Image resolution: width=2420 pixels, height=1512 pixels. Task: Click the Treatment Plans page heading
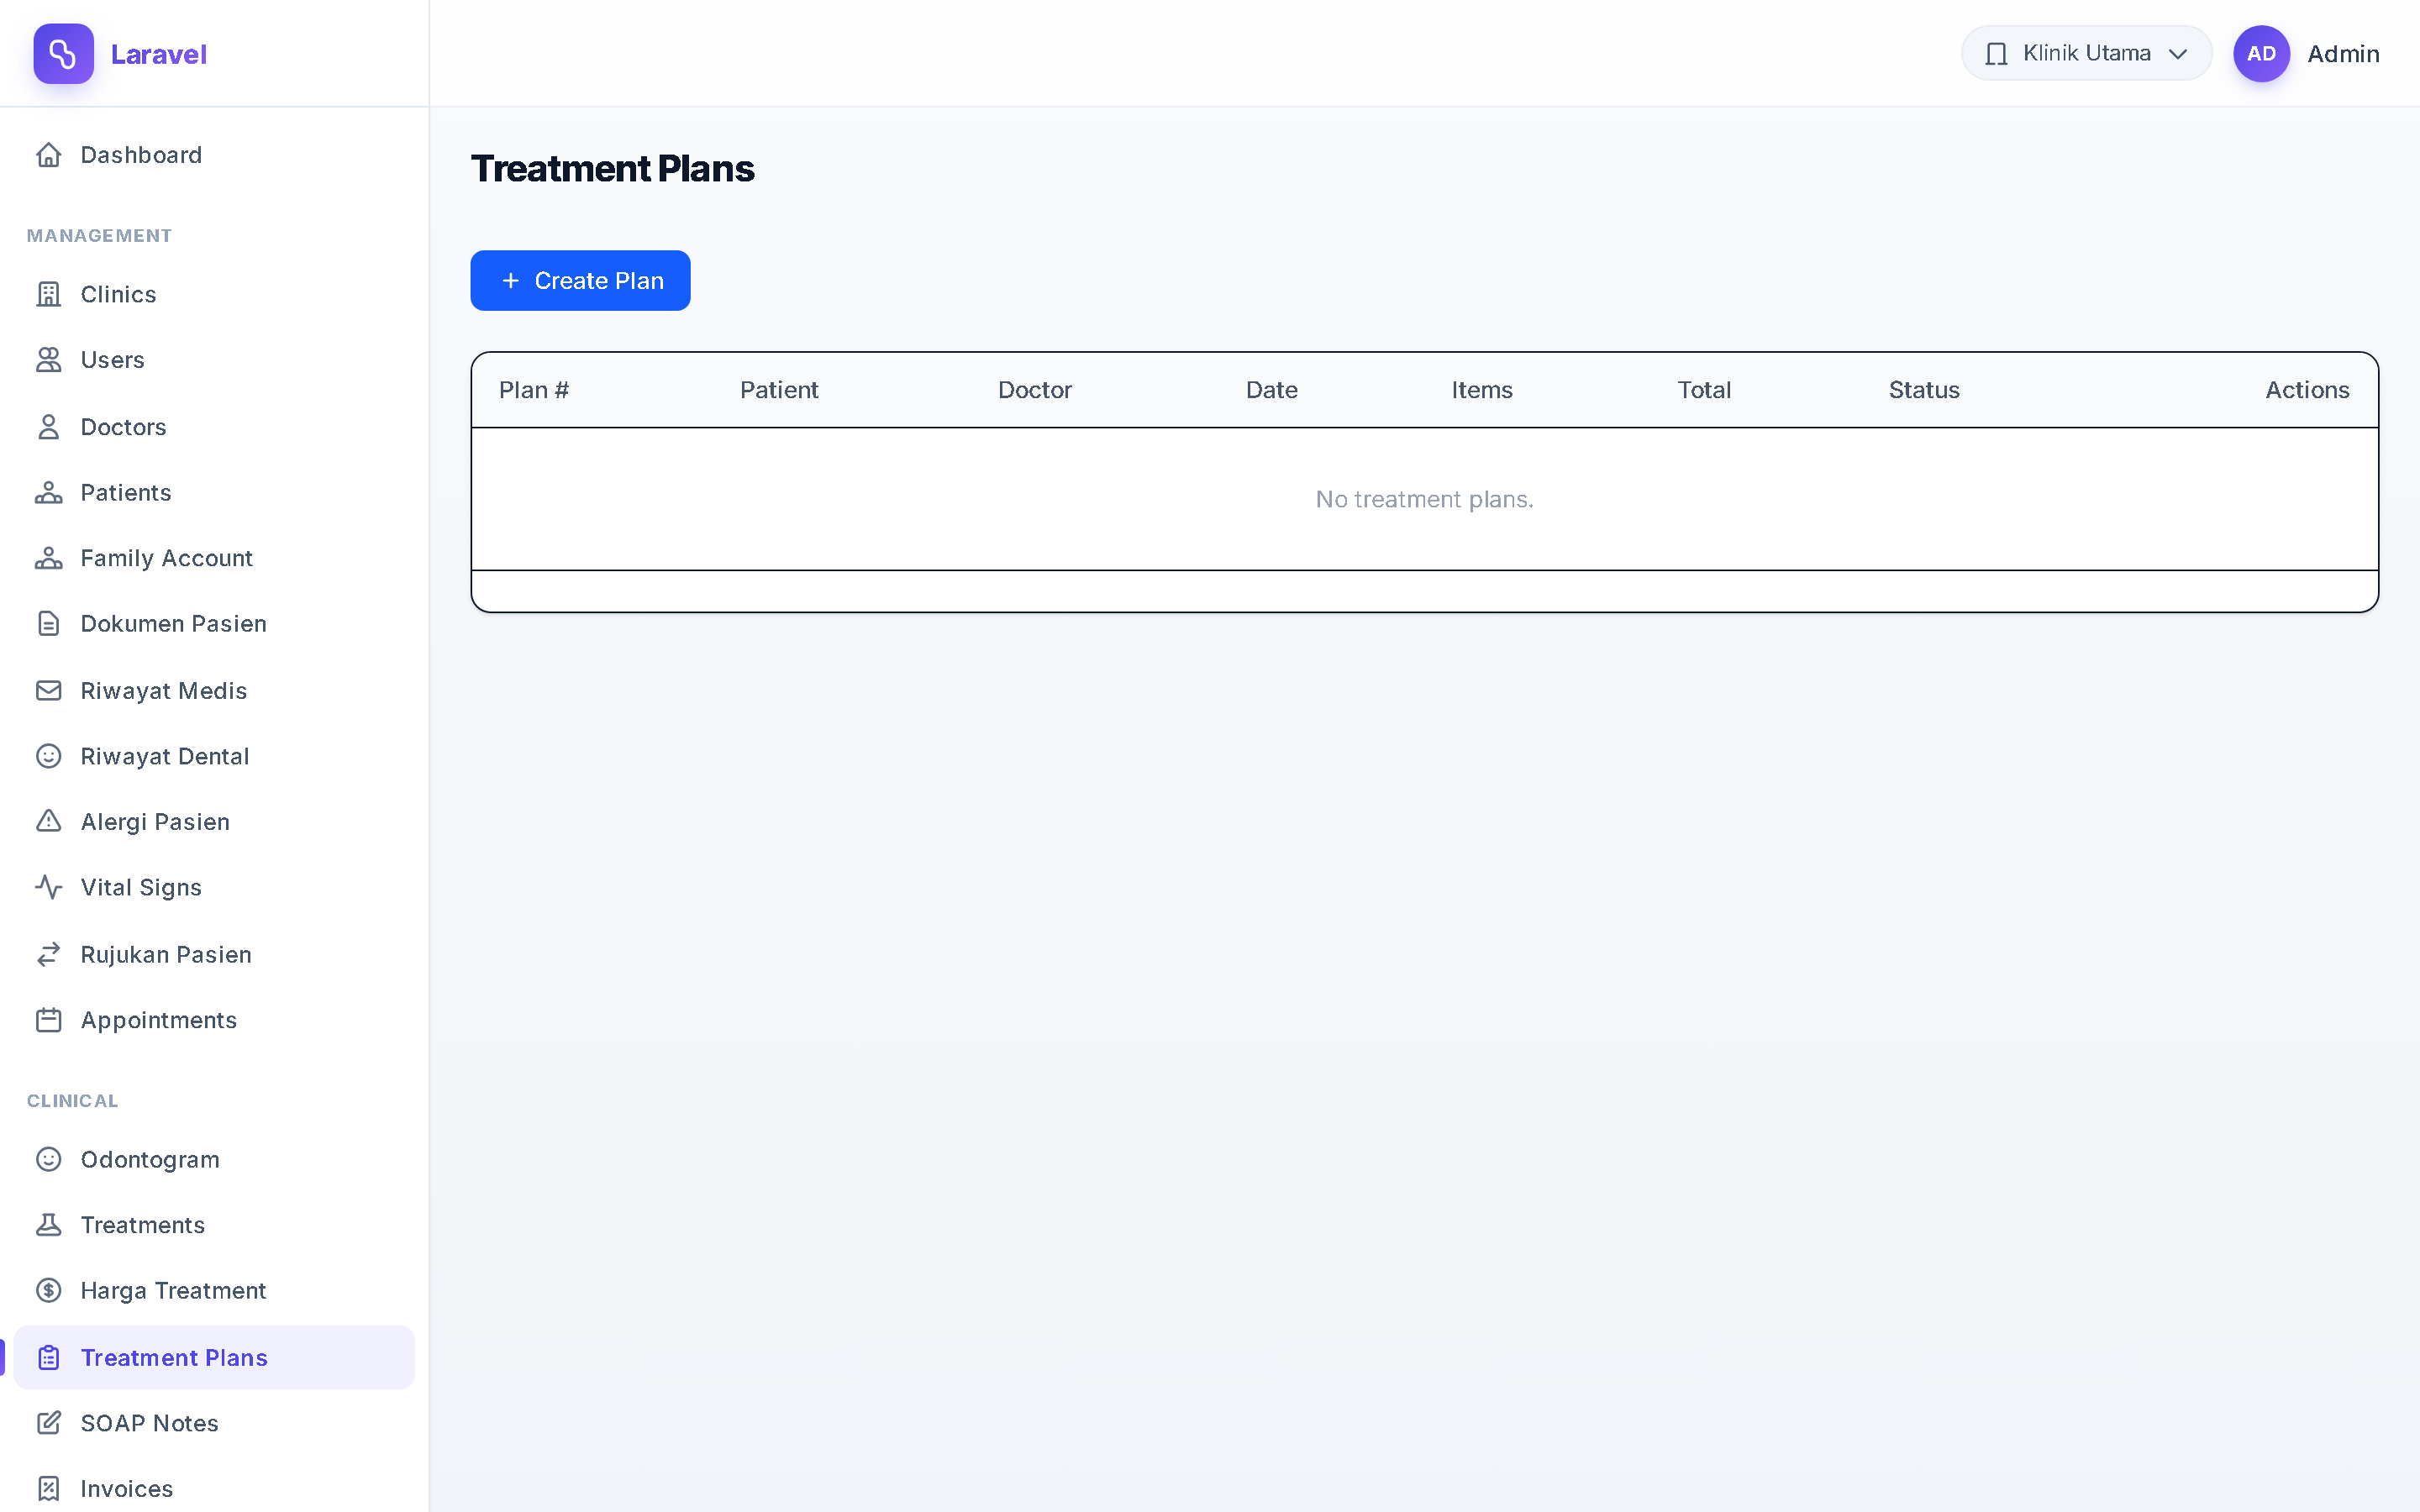click(613, 169)
